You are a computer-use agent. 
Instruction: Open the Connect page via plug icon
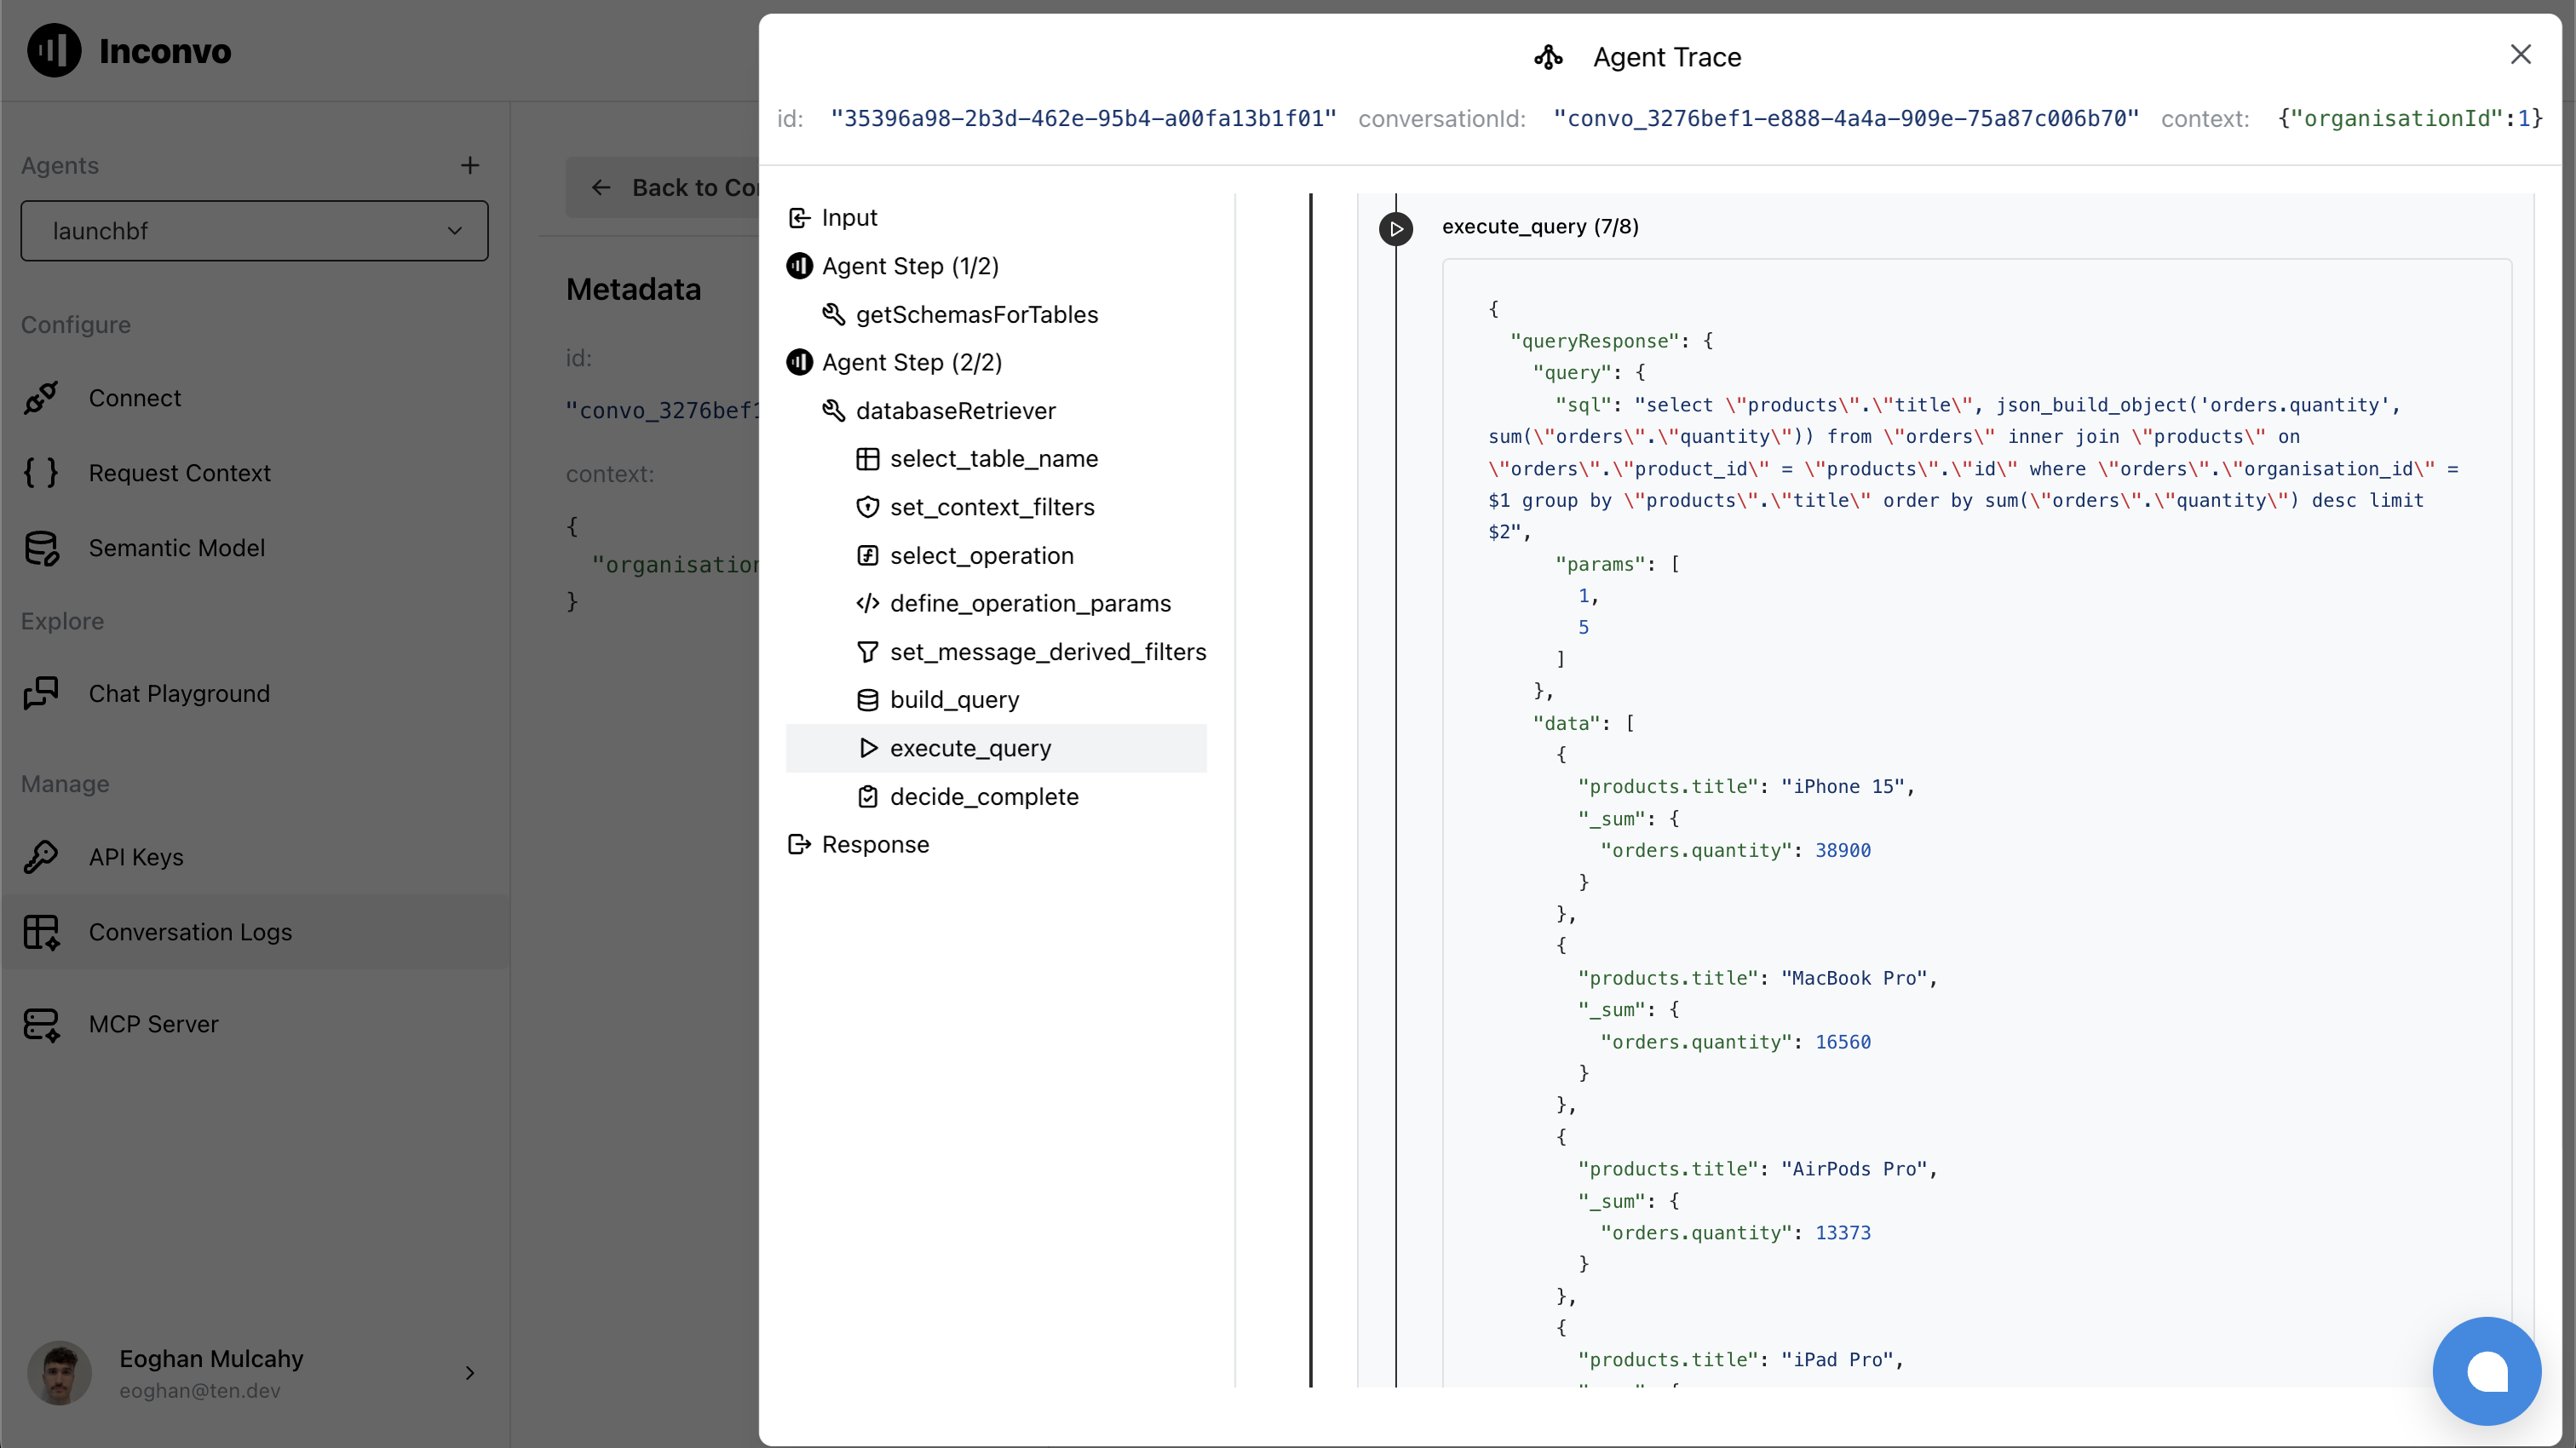point(41,398)
